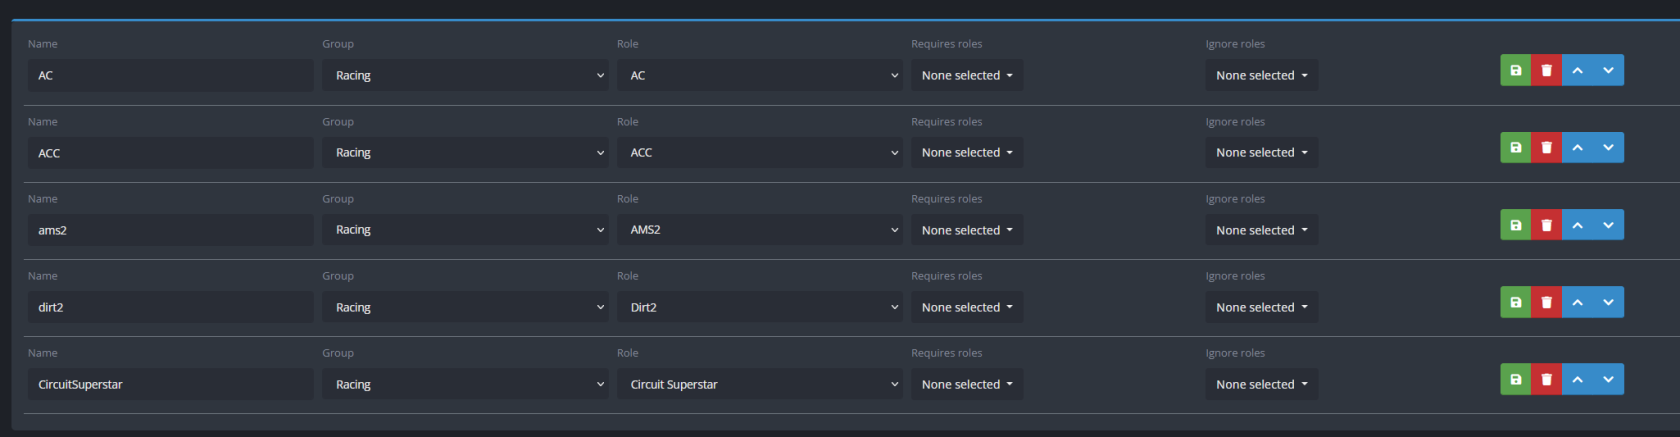
Task: Click the Name field containing CircuitSuperstar
Action: [170, 384]
